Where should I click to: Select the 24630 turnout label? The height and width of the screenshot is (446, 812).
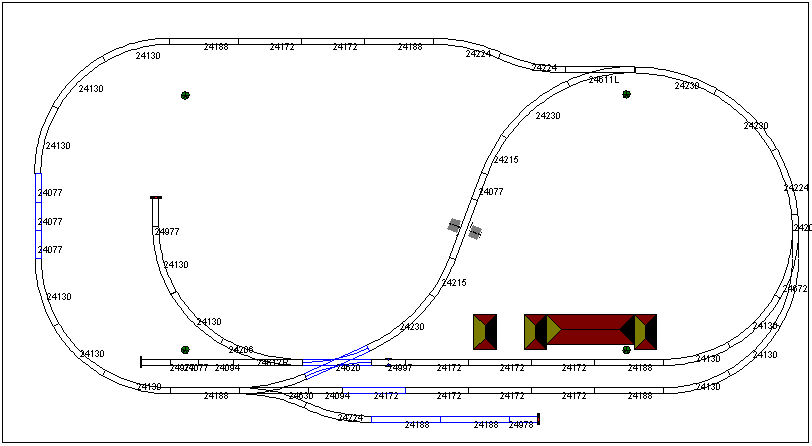pos(301,397)
